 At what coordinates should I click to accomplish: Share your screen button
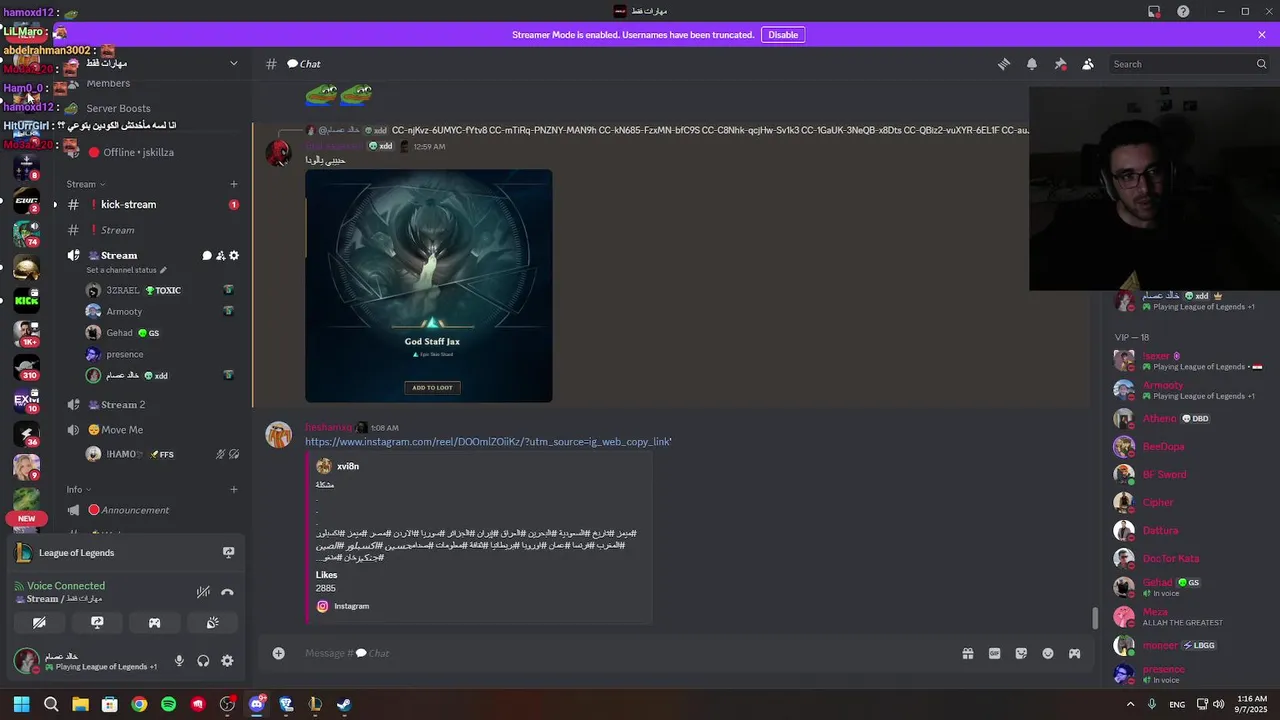97,622
